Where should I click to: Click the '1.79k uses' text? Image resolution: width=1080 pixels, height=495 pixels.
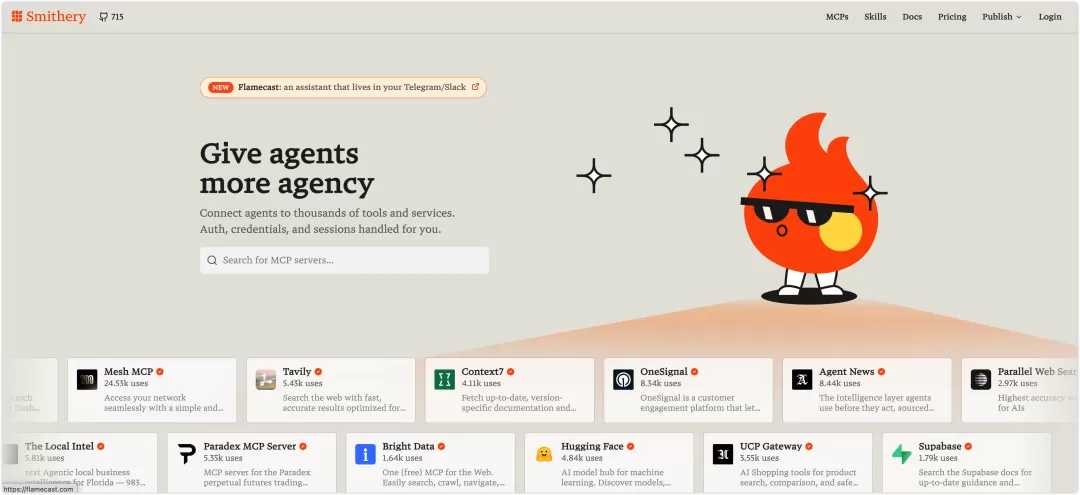(937, 459)
